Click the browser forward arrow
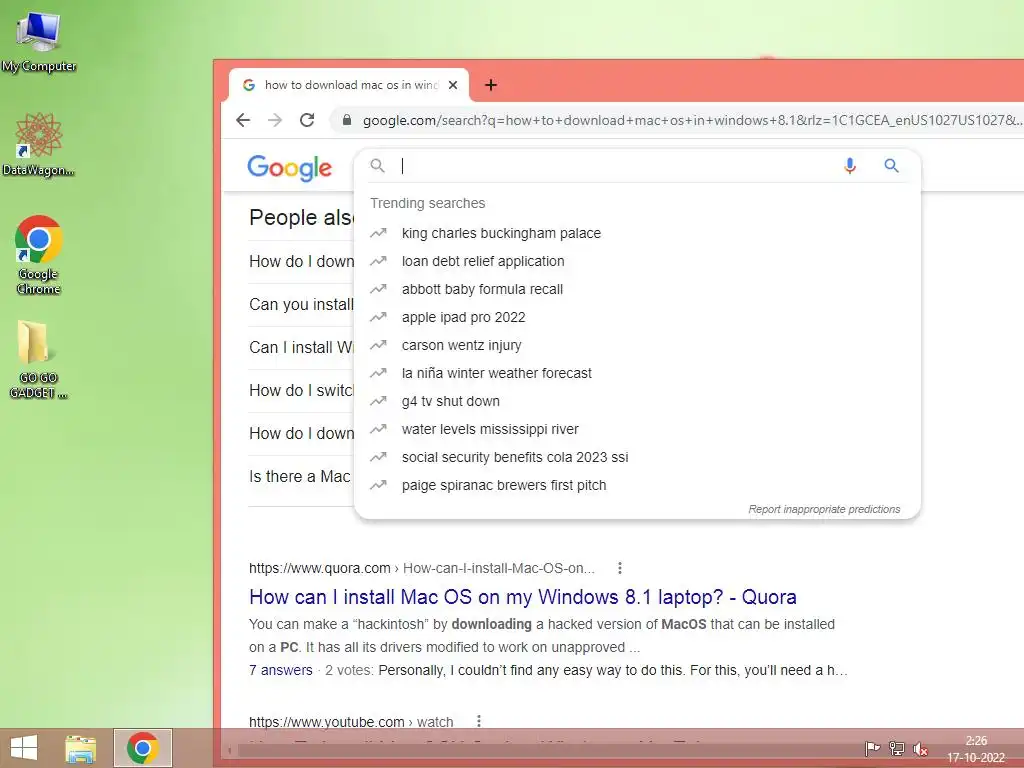The image size is (1024, 768). point(275,120)
